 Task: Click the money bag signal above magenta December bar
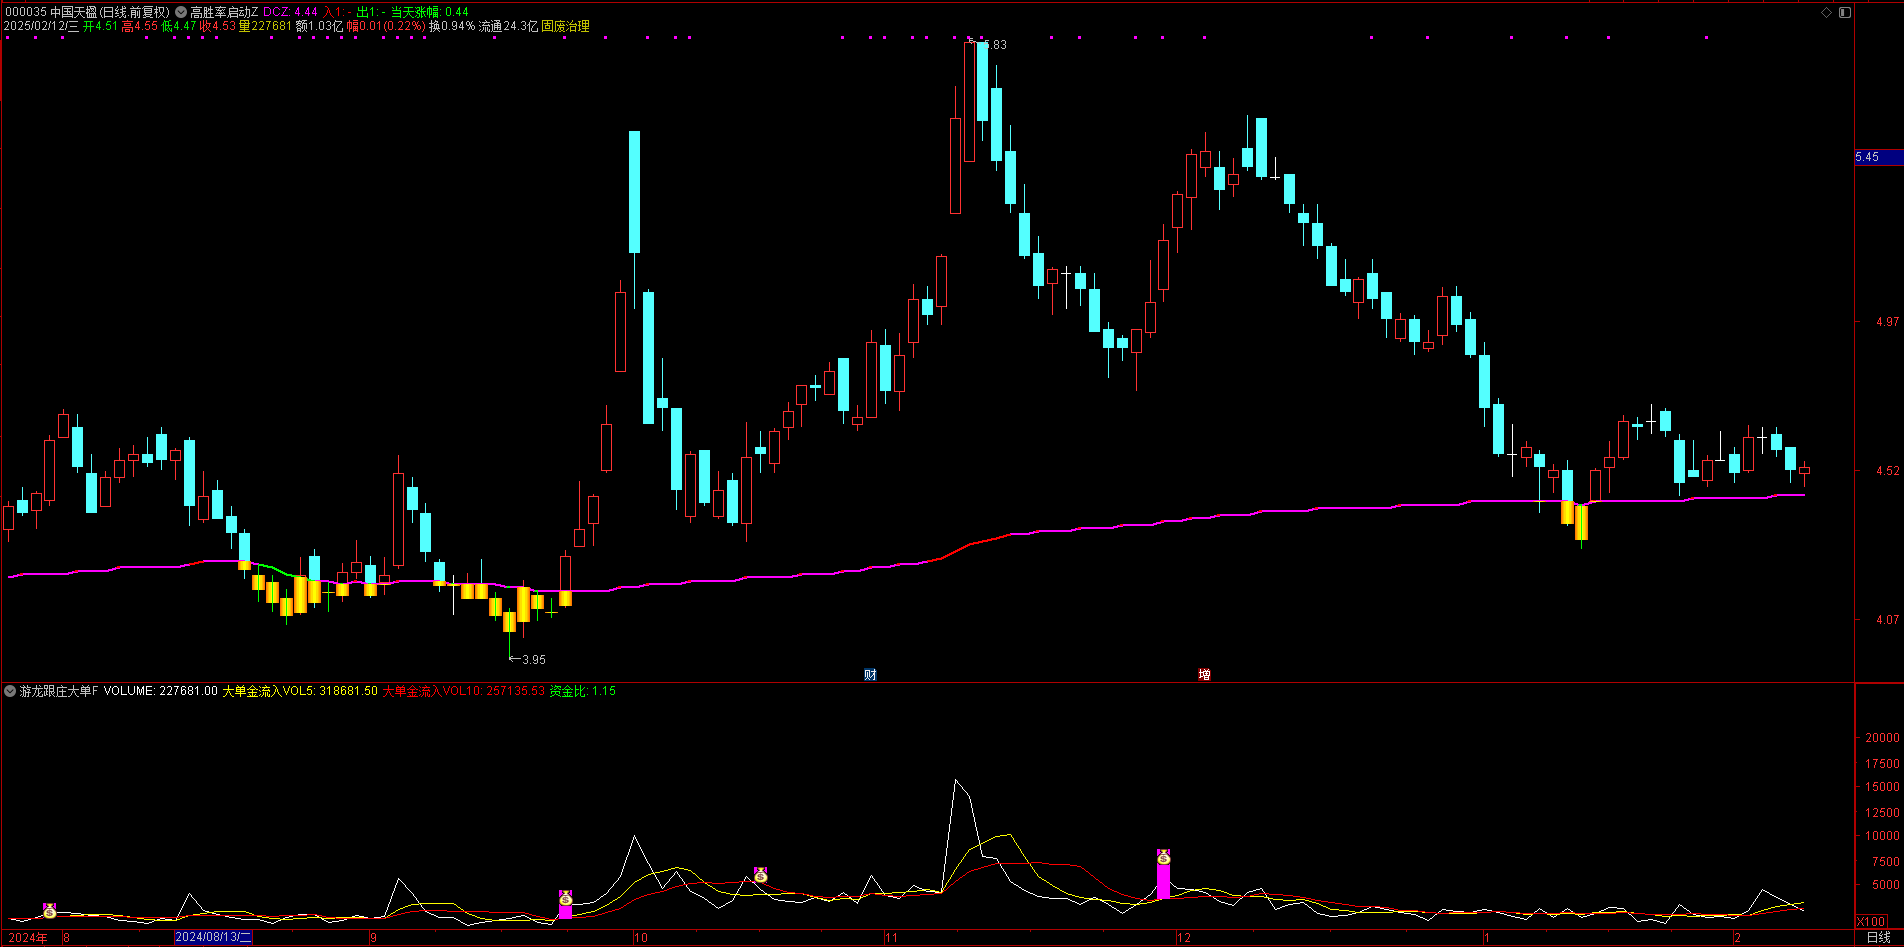(x=1163, y=857)
